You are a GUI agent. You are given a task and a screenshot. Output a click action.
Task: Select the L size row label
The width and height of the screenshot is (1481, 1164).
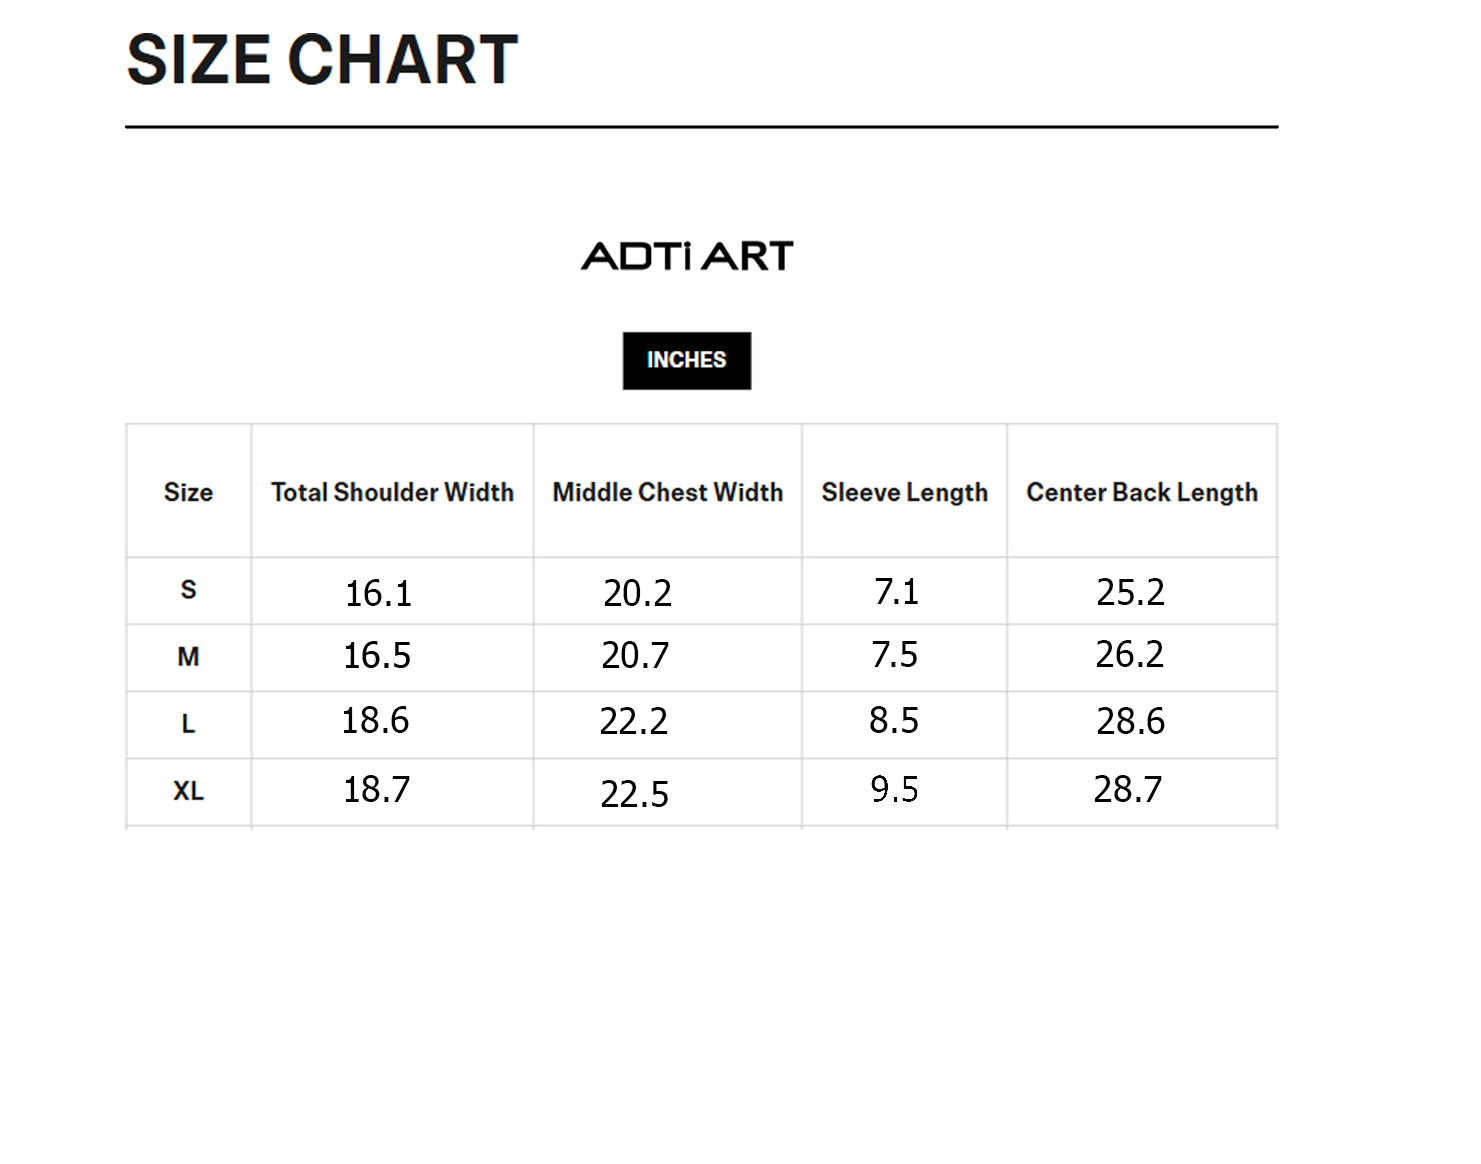click(x=188, y=724)
